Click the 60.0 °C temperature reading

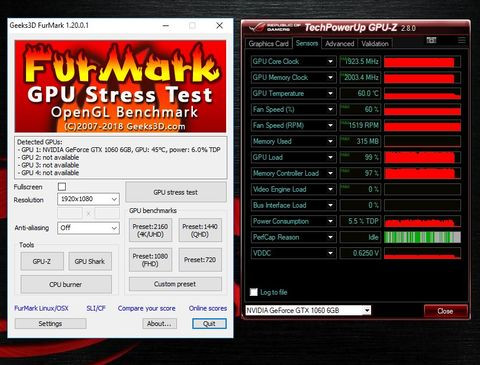pyautogui.click(x=360, y=94)
